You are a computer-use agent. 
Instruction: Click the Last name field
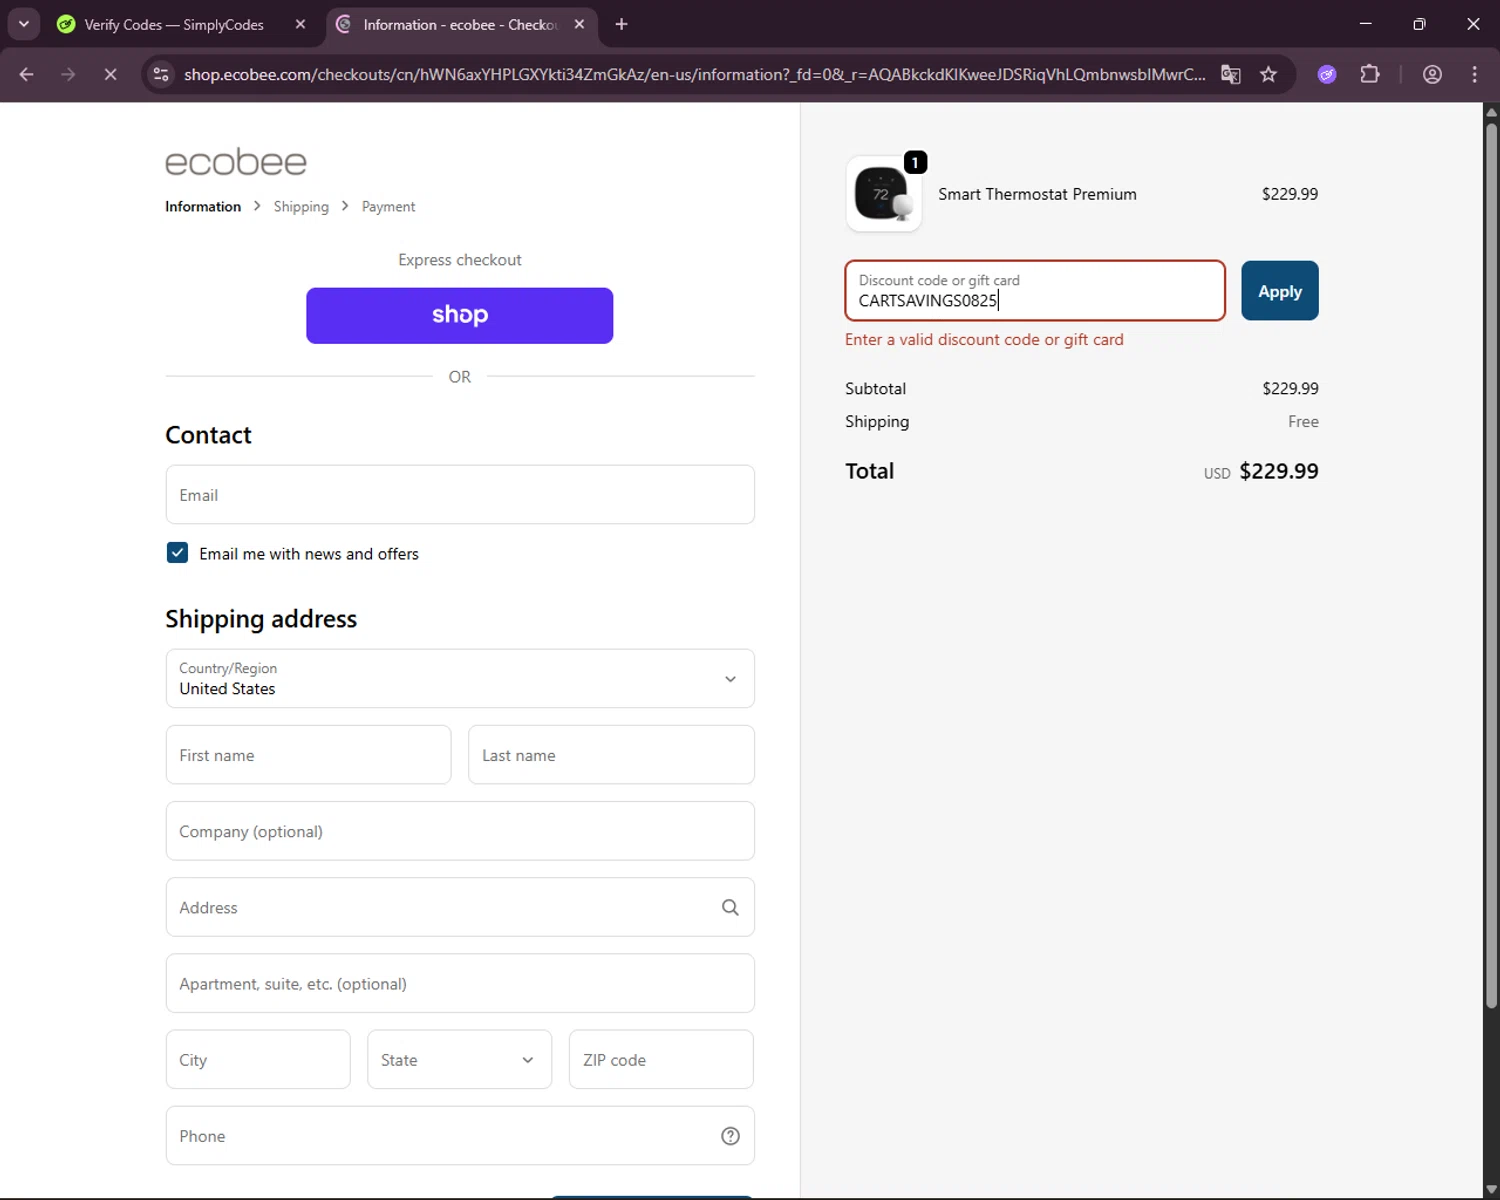click(611, 755)
